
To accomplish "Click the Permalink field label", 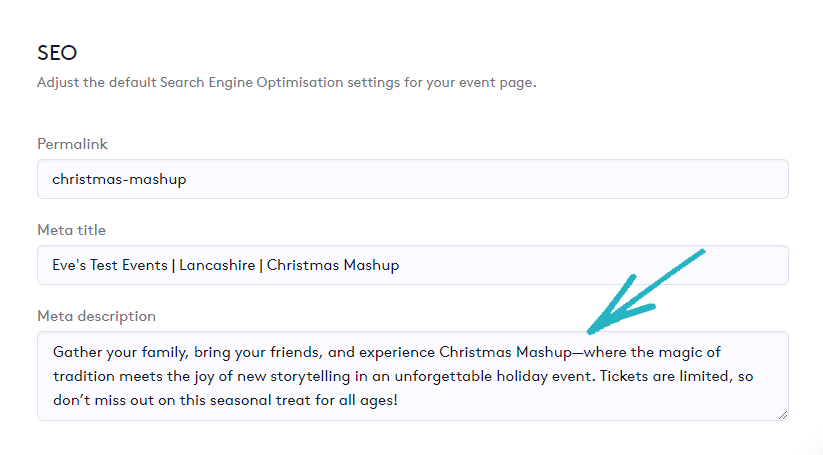I will tap(72, 144).
